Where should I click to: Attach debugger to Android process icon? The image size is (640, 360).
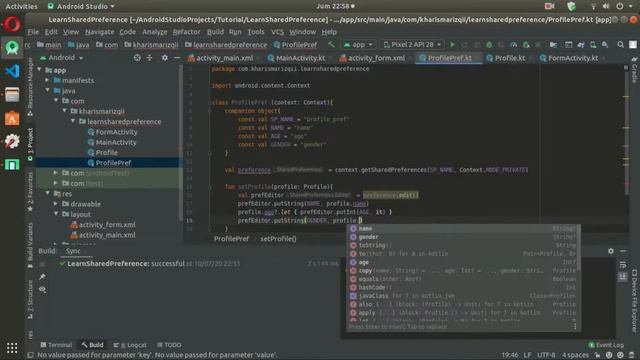pos(526,44)
